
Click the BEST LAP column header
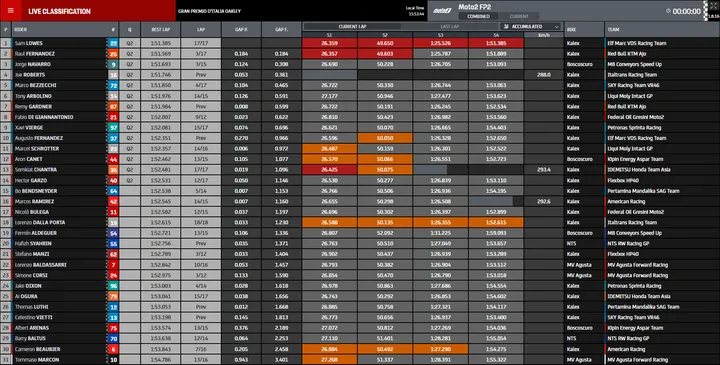tap(161, 29)
